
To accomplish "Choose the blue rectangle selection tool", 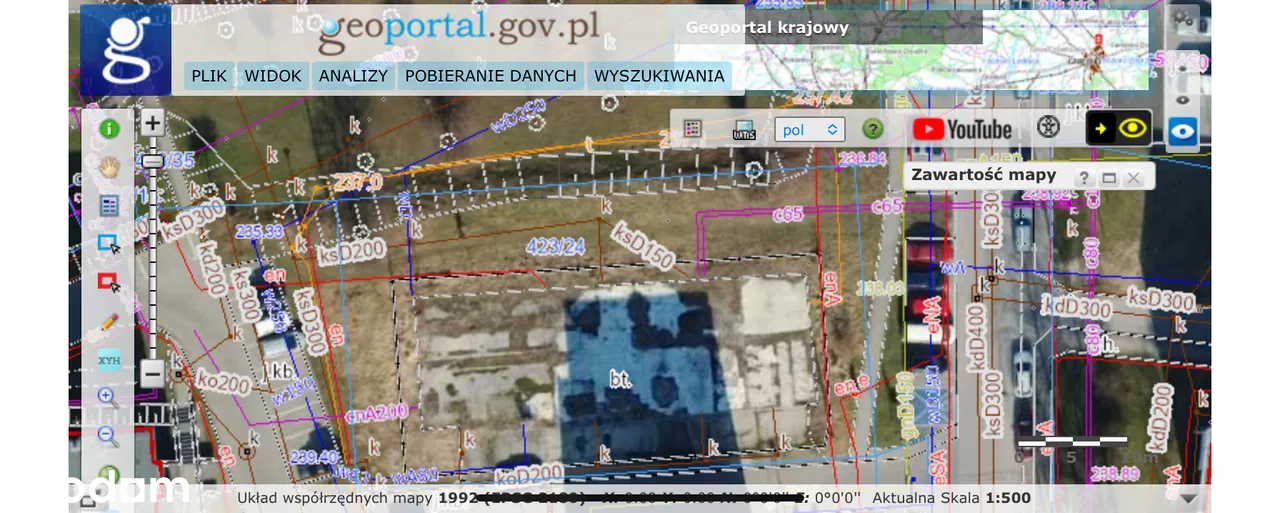I will coord(108,244).
